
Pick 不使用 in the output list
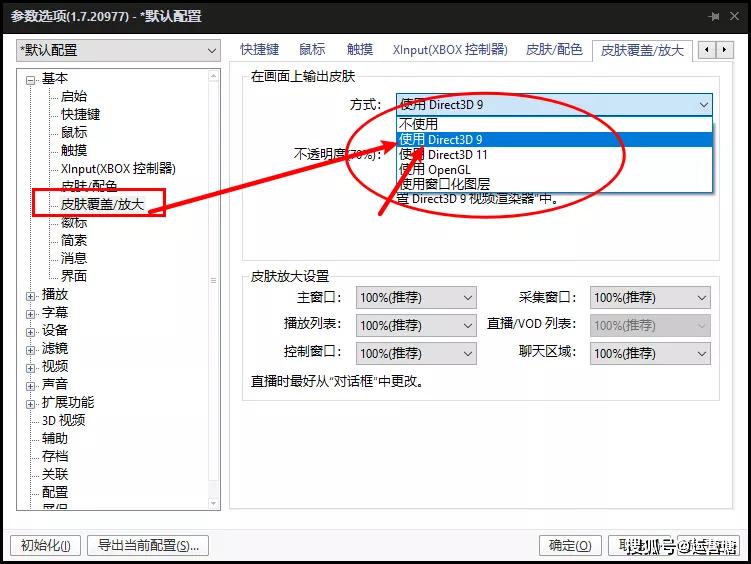[x=554, y=124]
